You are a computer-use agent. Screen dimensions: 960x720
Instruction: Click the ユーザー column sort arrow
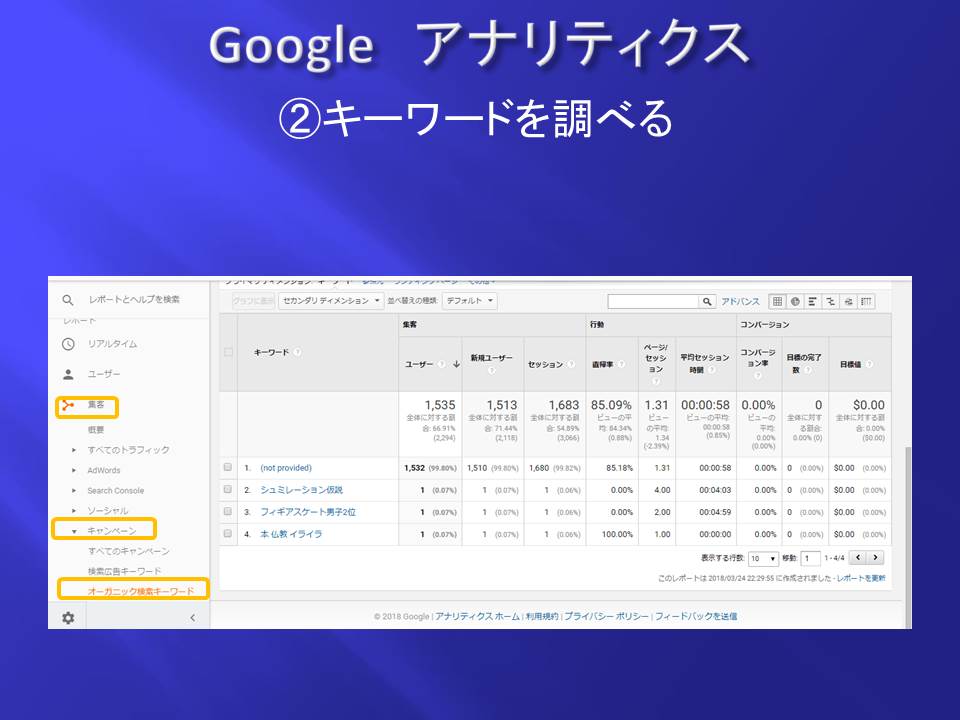456,364
